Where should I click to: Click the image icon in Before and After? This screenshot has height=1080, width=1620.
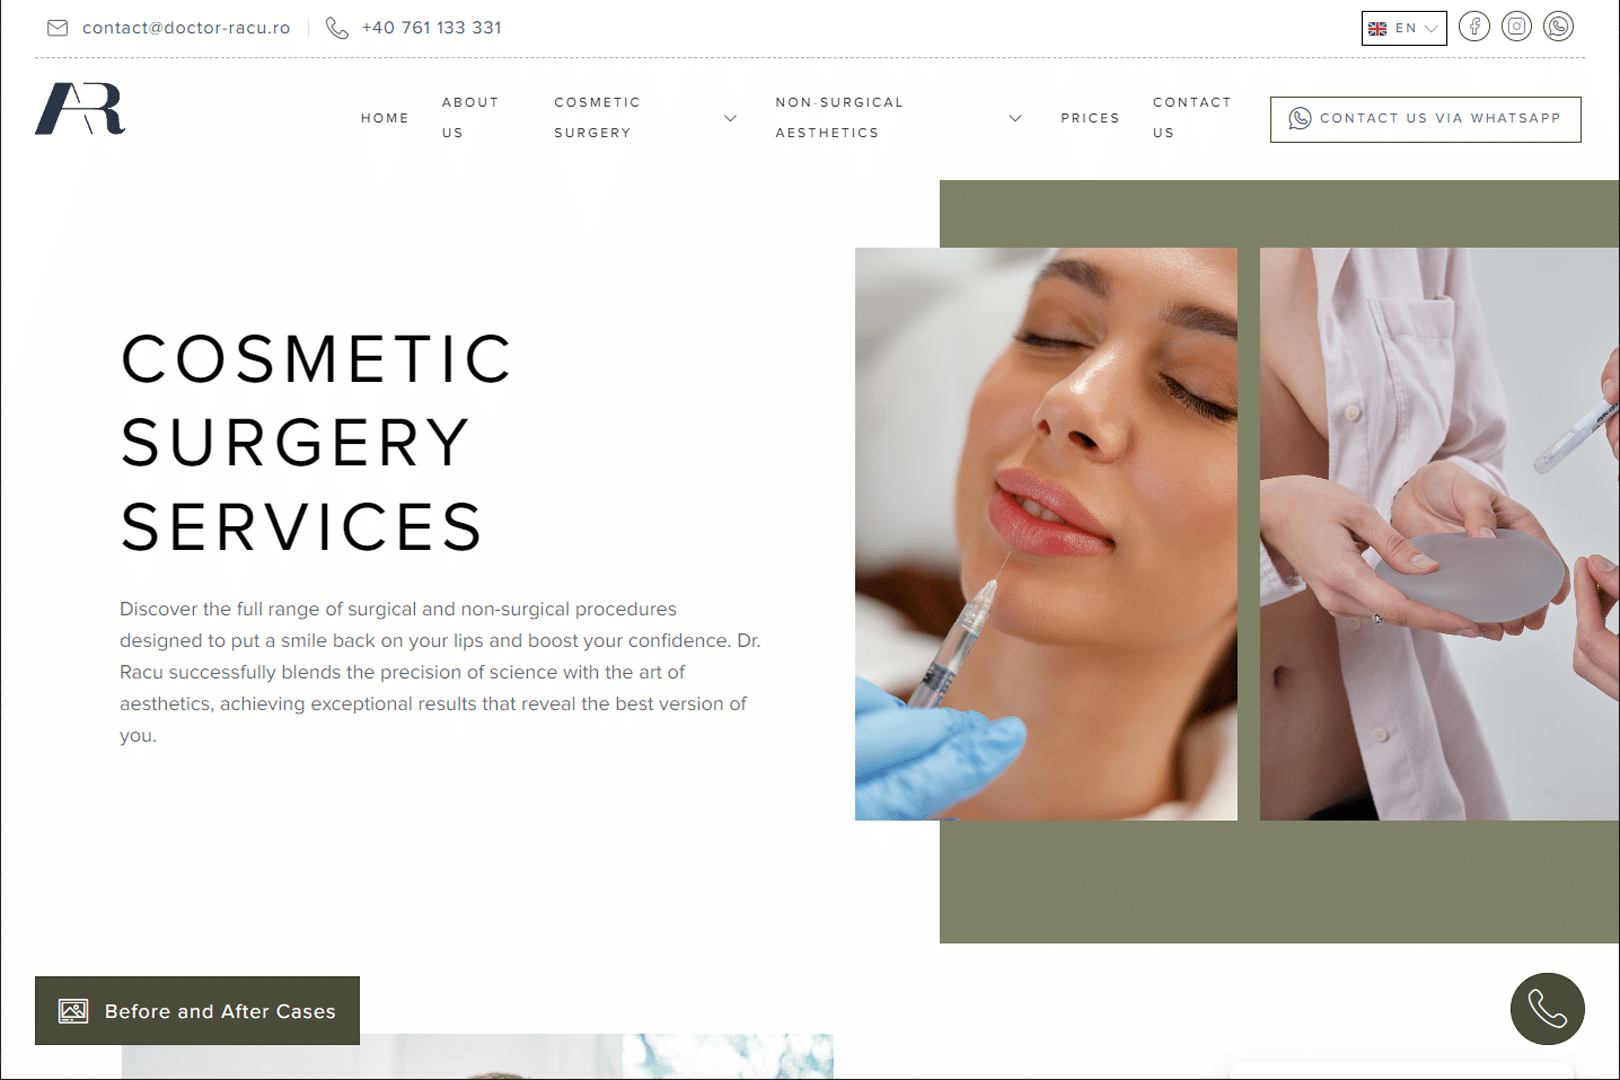[x=73, y=1011]
